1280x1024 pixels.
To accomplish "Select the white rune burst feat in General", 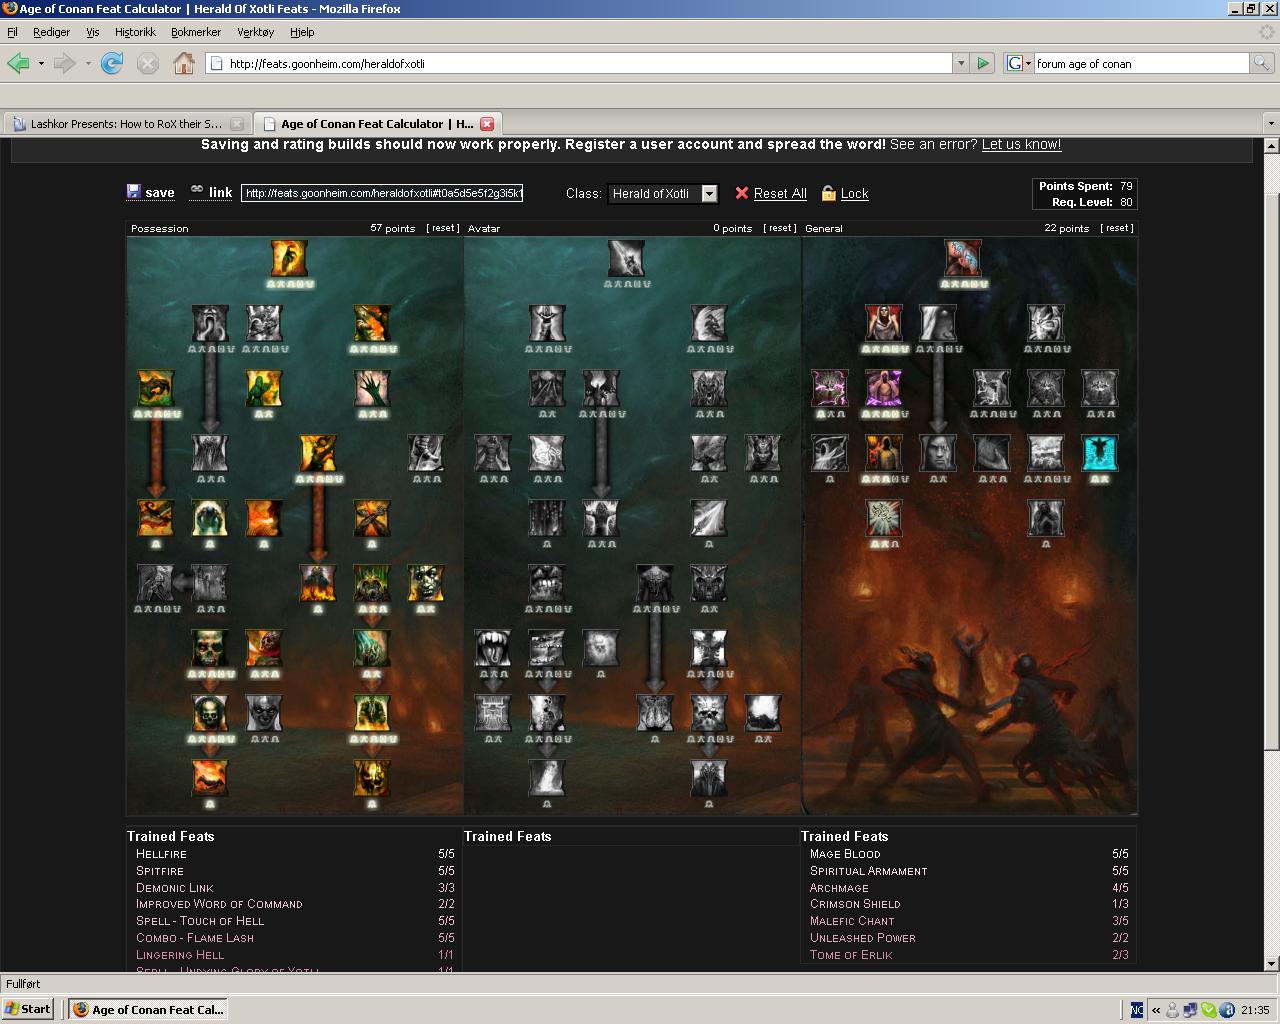I will coord(884,518).
